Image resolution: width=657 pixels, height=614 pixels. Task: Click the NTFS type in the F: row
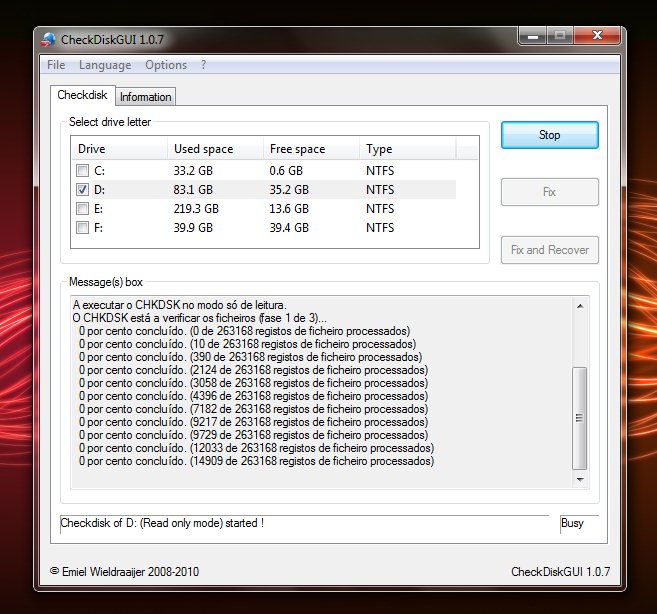click(x=380, y=228)
